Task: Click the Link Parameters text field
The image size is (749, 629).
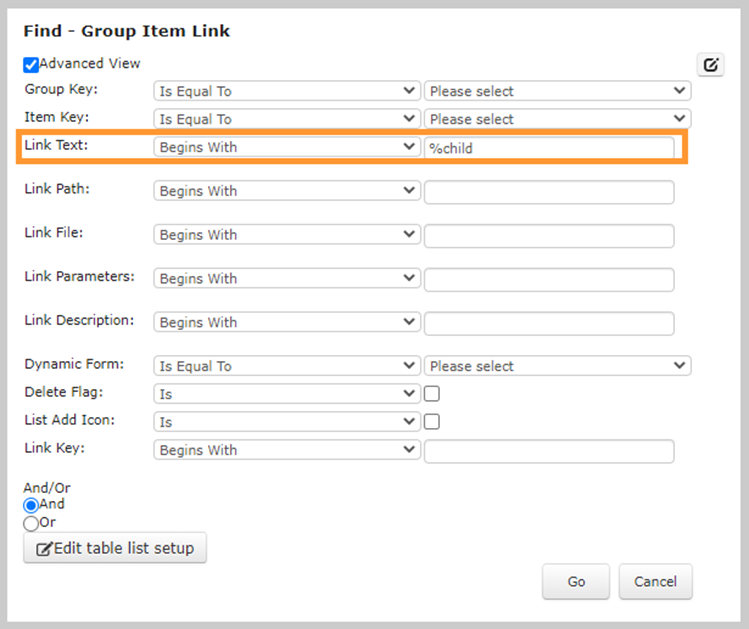Action: (x=549, y=279)
